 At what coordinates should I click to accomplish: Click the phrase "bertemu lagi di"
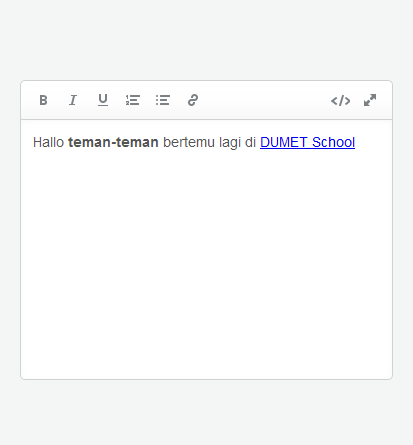tap(209, 143)
